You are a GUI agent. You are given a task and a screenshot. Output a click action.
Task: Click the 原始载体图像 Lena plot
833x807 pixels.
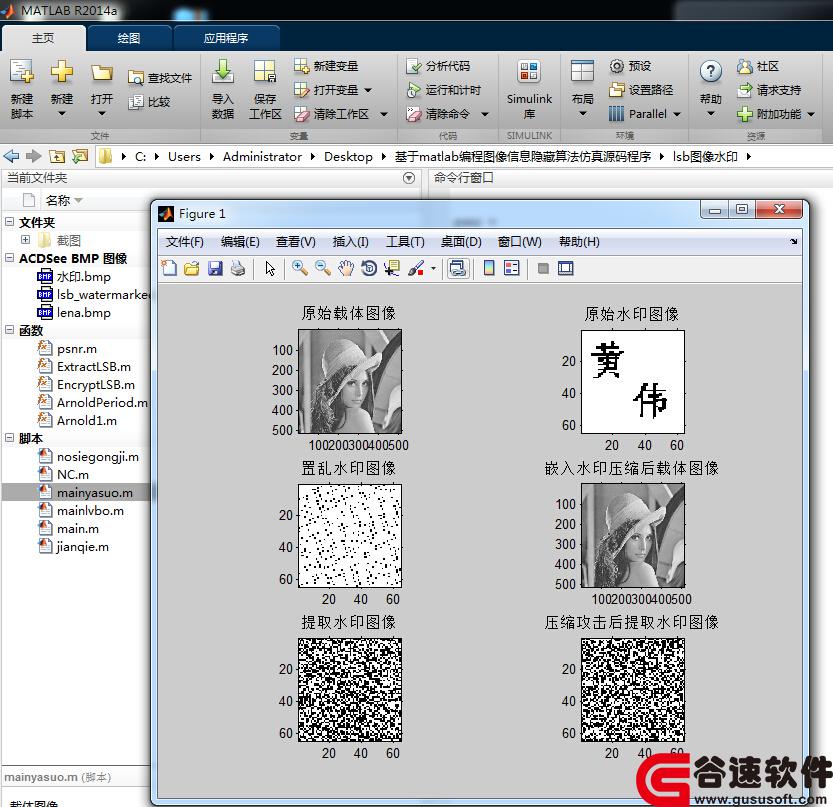coord(350,381)
